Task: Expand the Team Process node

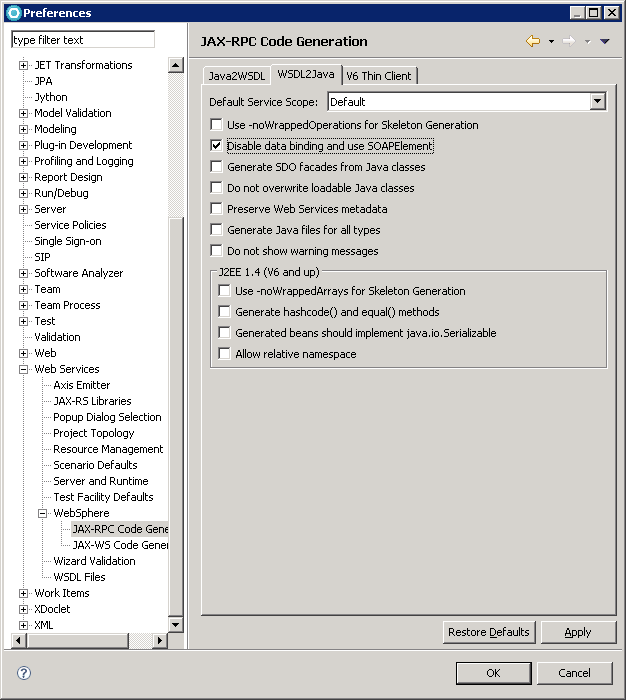Action: click(x=23, y=305)
